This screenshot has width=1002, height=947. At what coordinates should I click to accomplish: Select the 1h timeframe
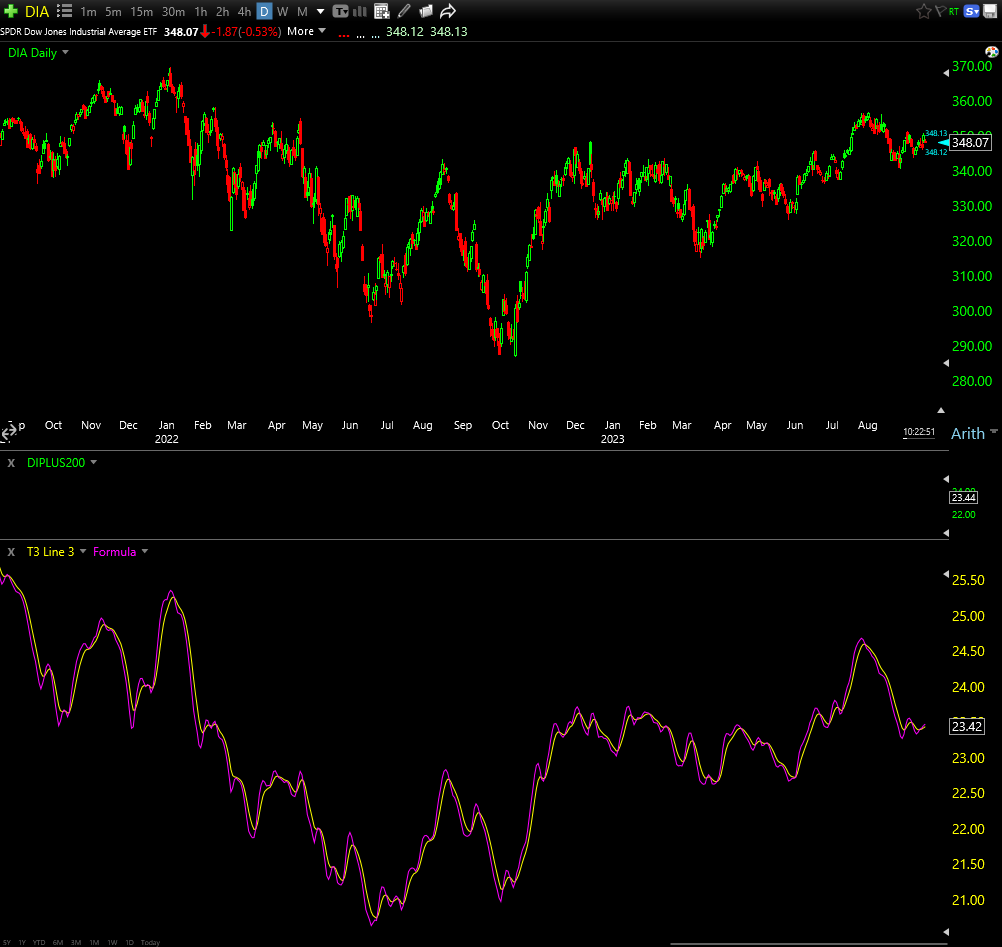pyautogui.click(x=201, y=11)
